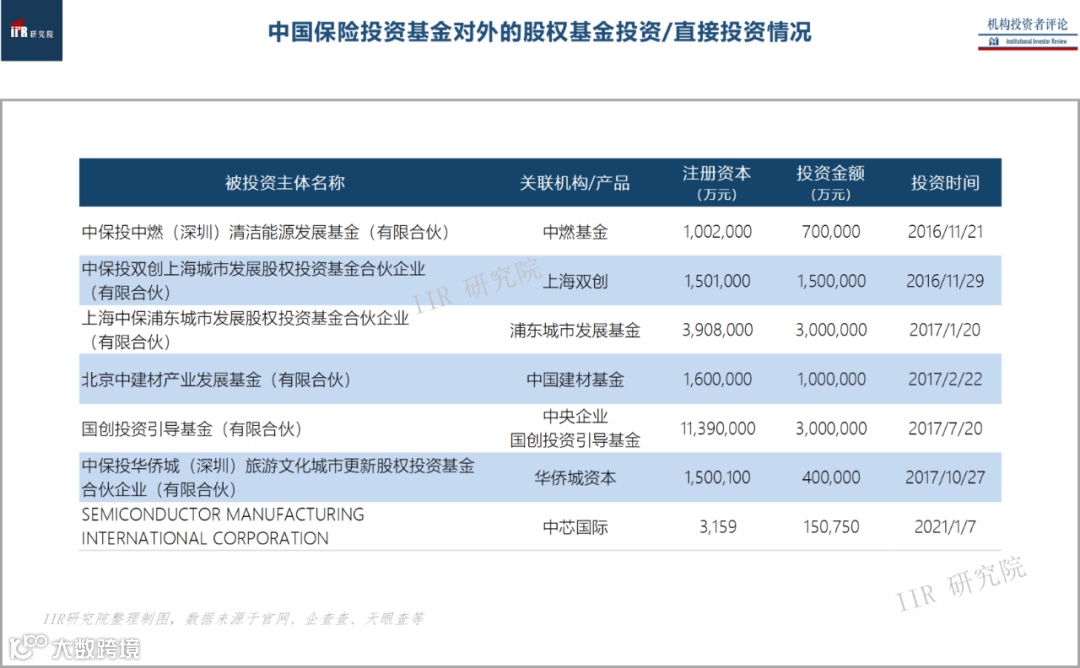Select the 1,500,000 investment amount
The width and height of the screenshot is (1080, 668).
pyautogui.click(x=831, y=281)
